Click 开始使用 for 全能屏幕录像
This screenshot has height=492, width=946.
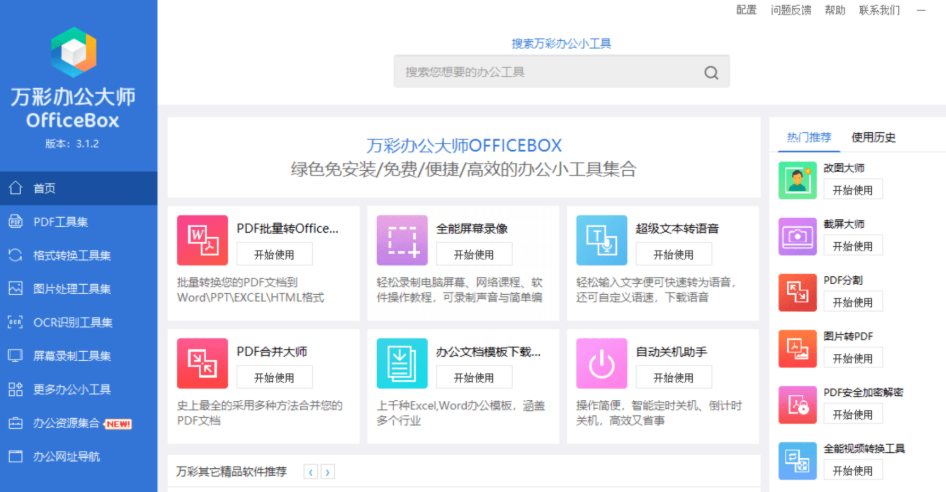pos(474,254)
